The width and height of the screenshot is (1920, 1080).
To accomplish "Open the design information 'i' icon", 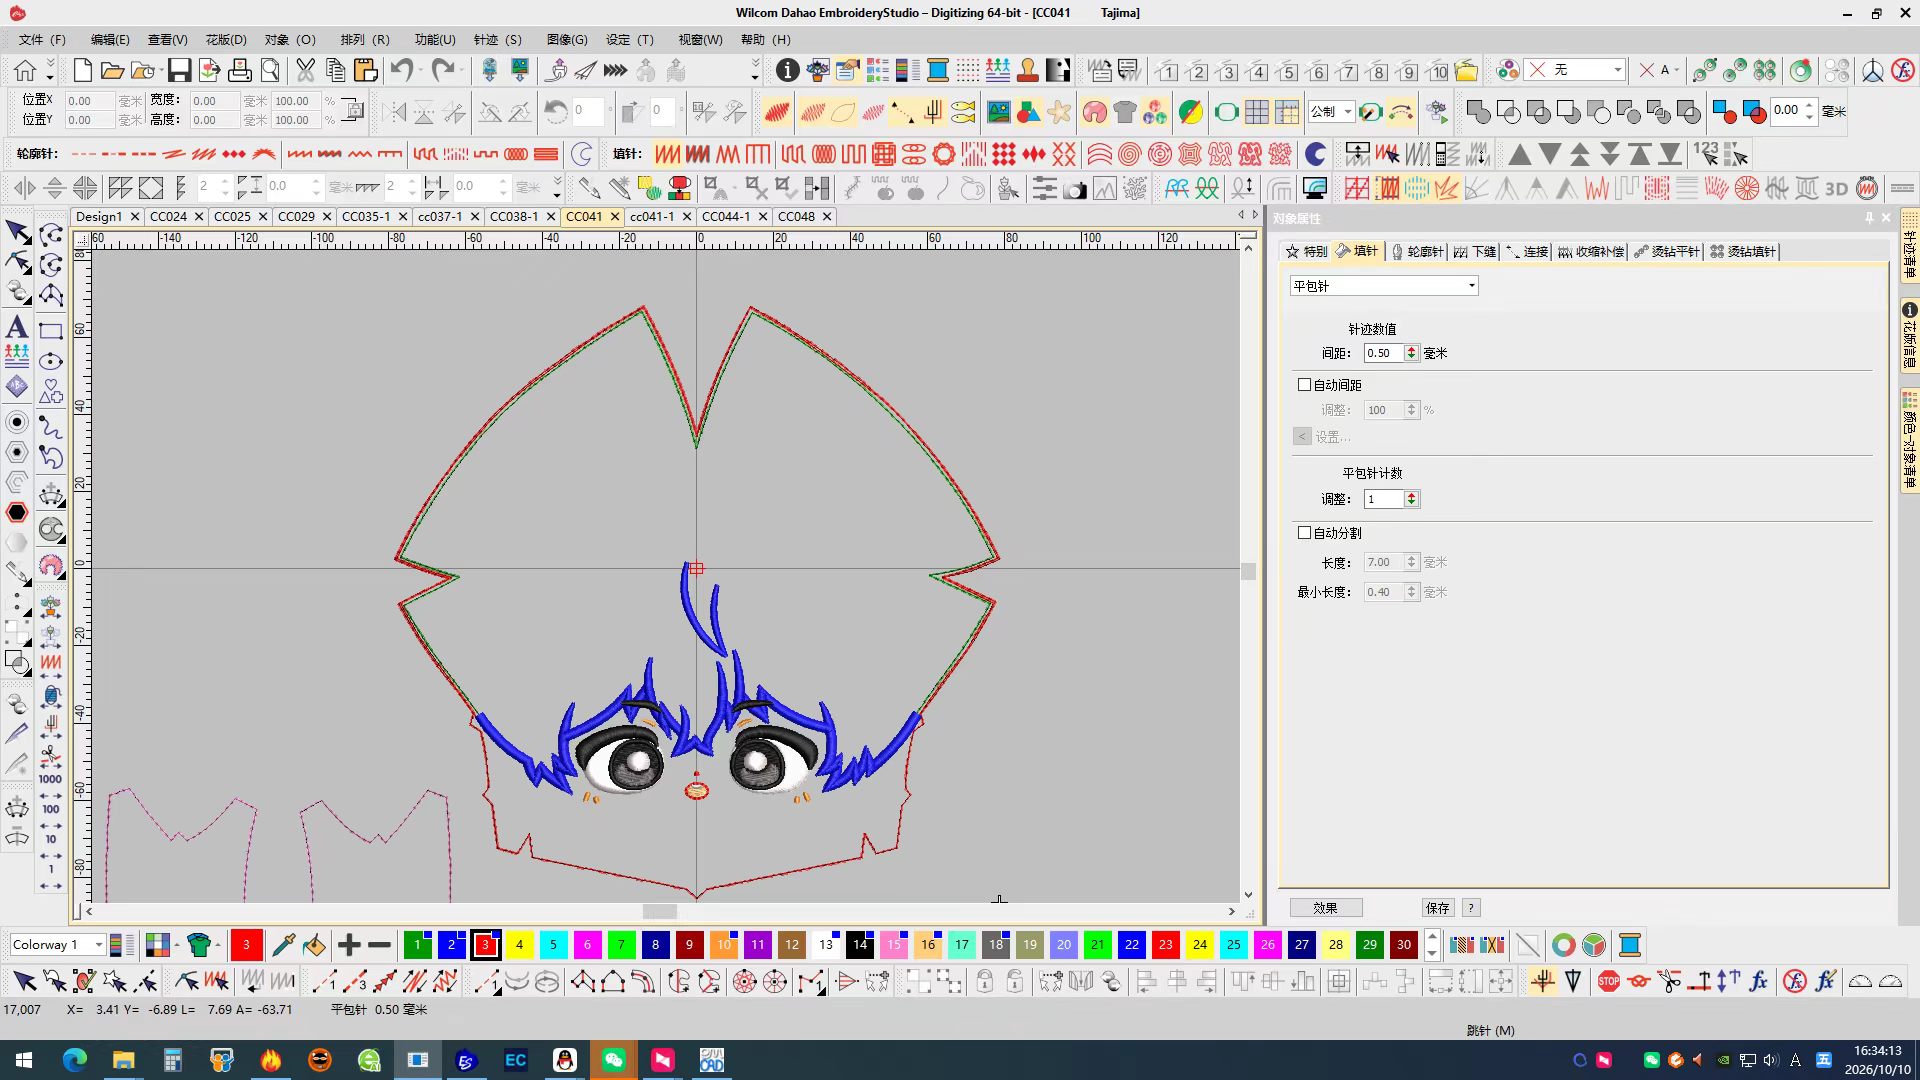I will 788,70.
